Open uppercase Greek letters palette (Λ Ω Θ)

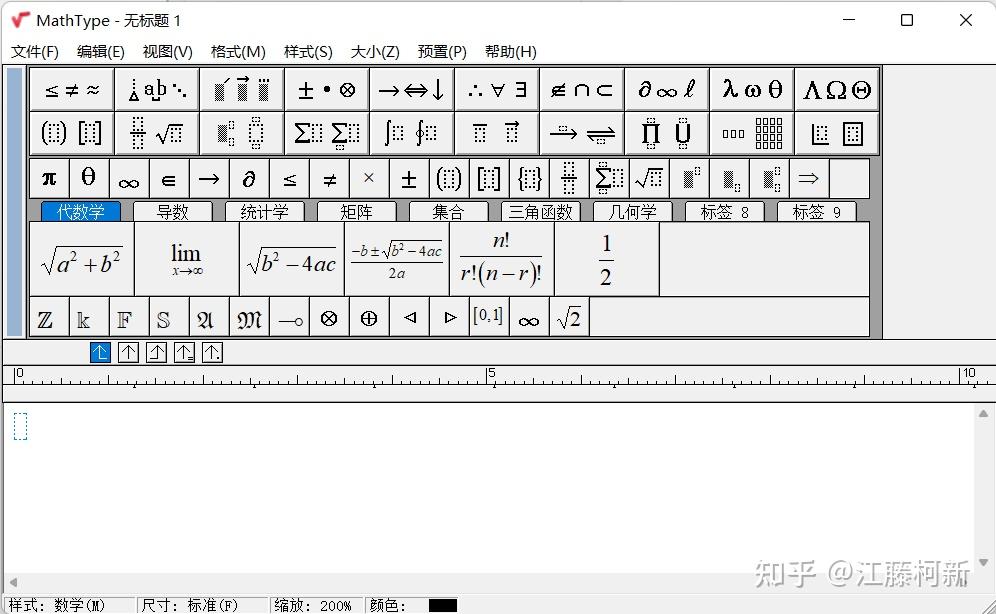click(x=837, y=90)
